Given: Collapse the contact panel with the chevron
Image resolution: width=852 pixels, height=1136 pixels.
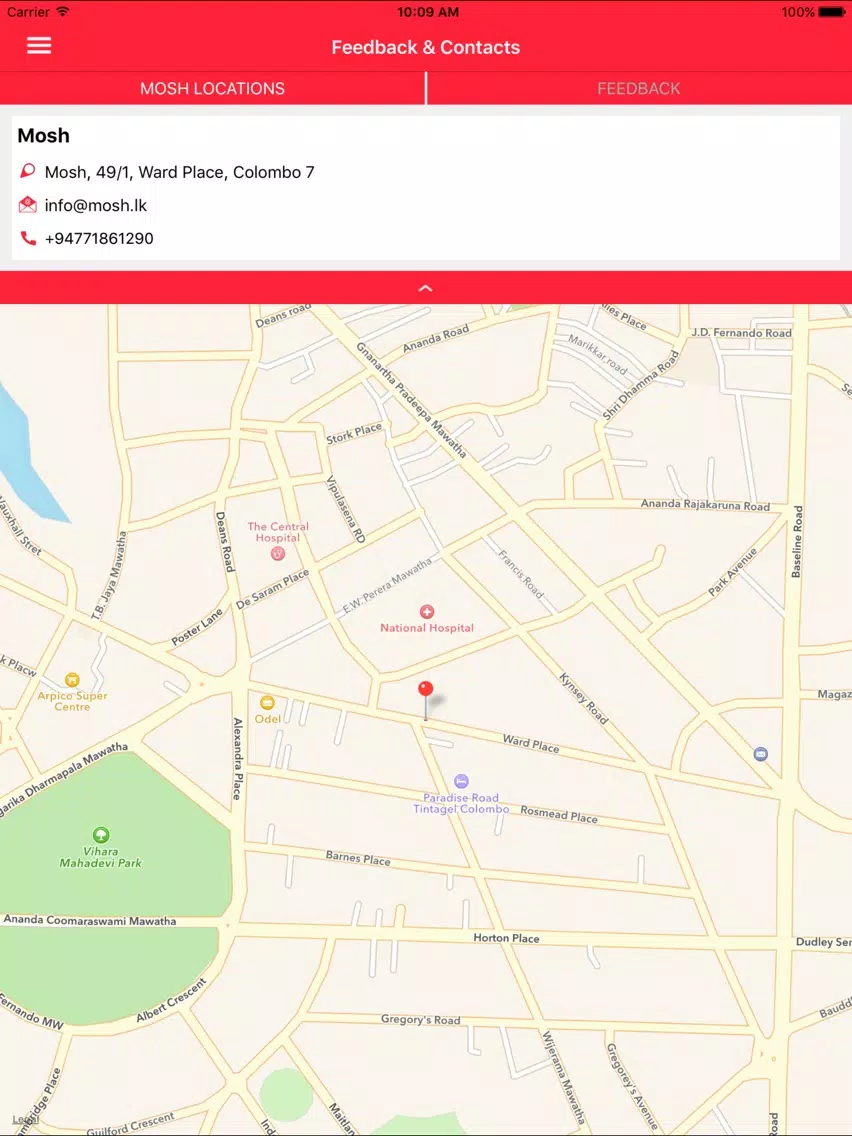Looking at the screenshot, I should pyautogui.click(x=426, y=288).
